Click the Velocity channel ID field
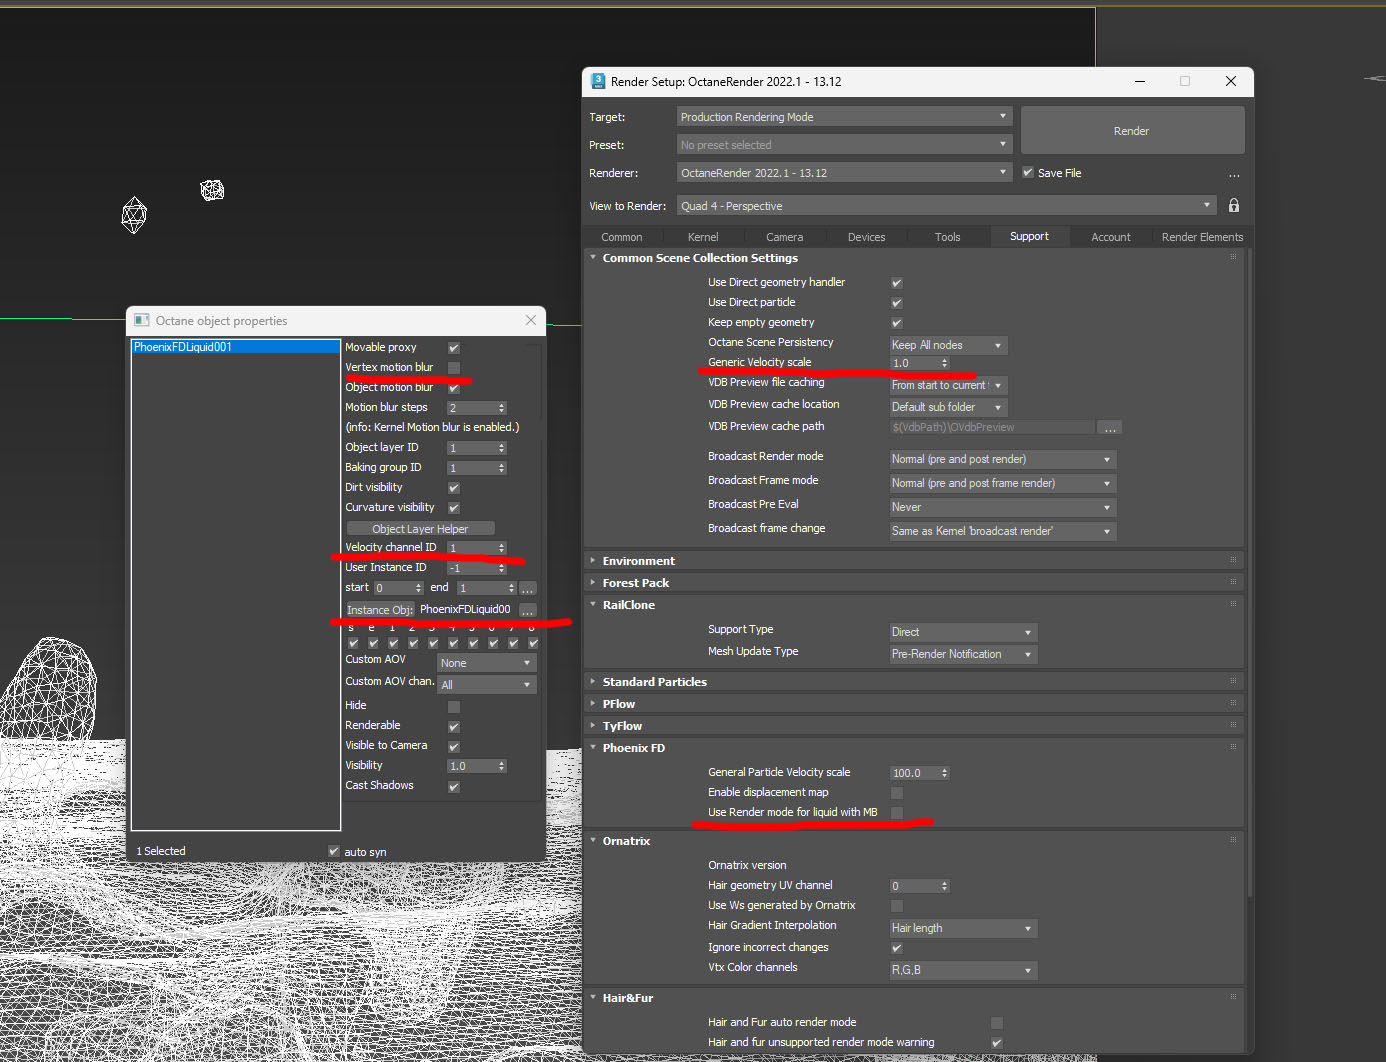This screenshot has height=1062, width=1386. pyautogui.click(x=471, y=548)
